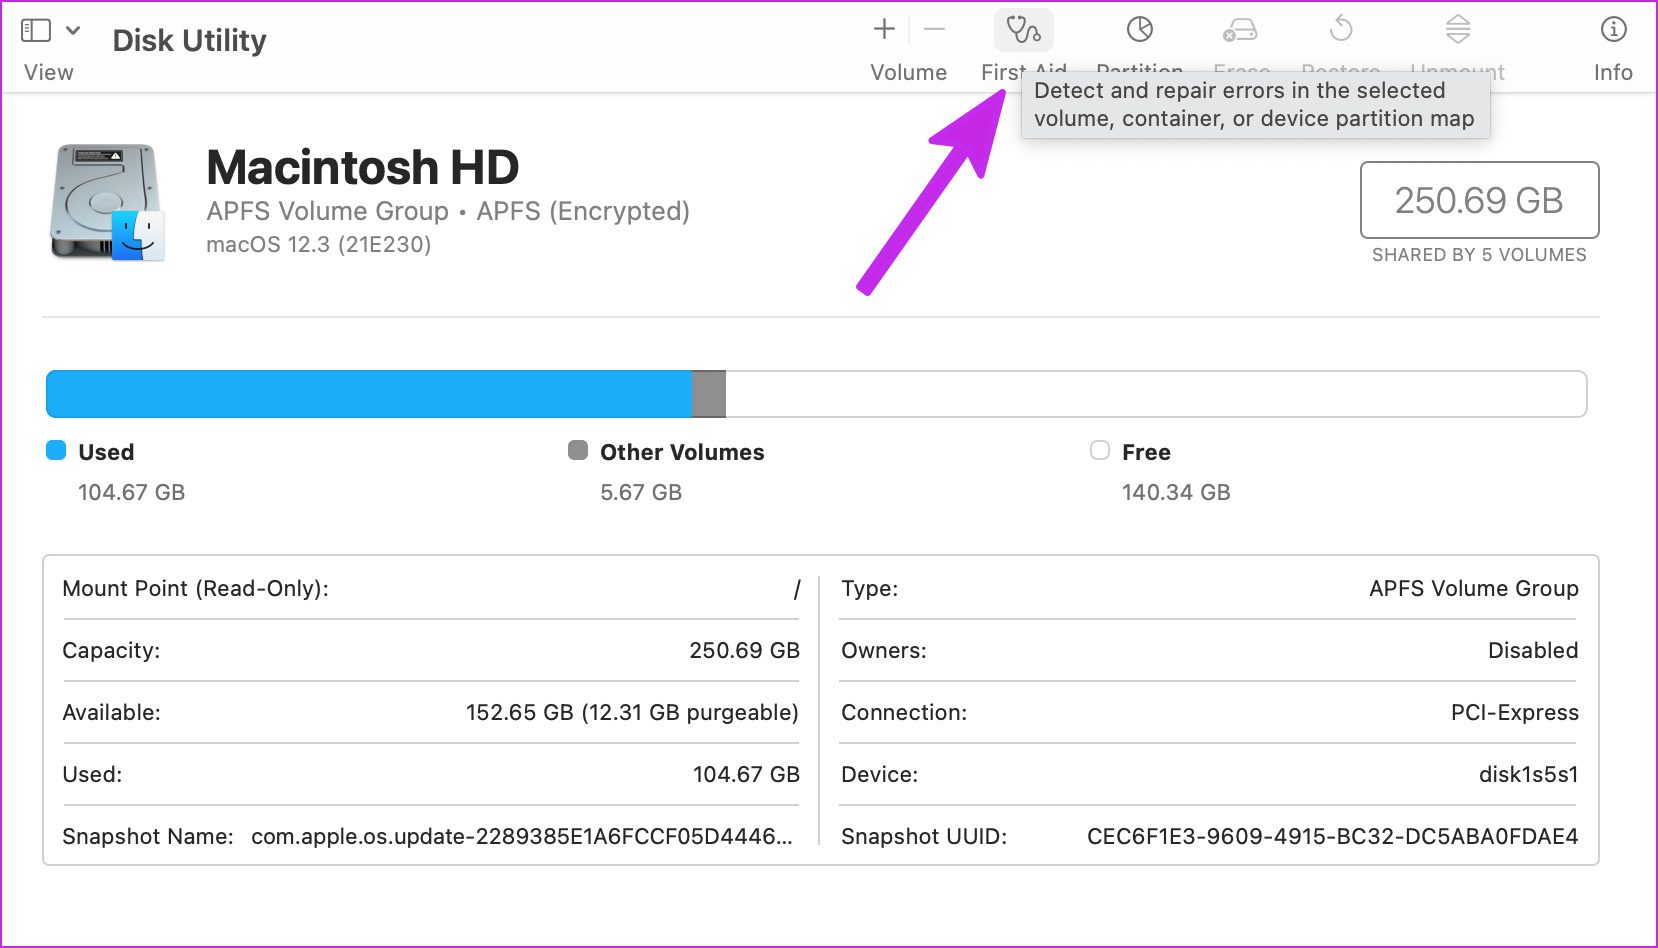Click the Info toolbar label
The image size is (1658, 948).
tap(1613, 72)
